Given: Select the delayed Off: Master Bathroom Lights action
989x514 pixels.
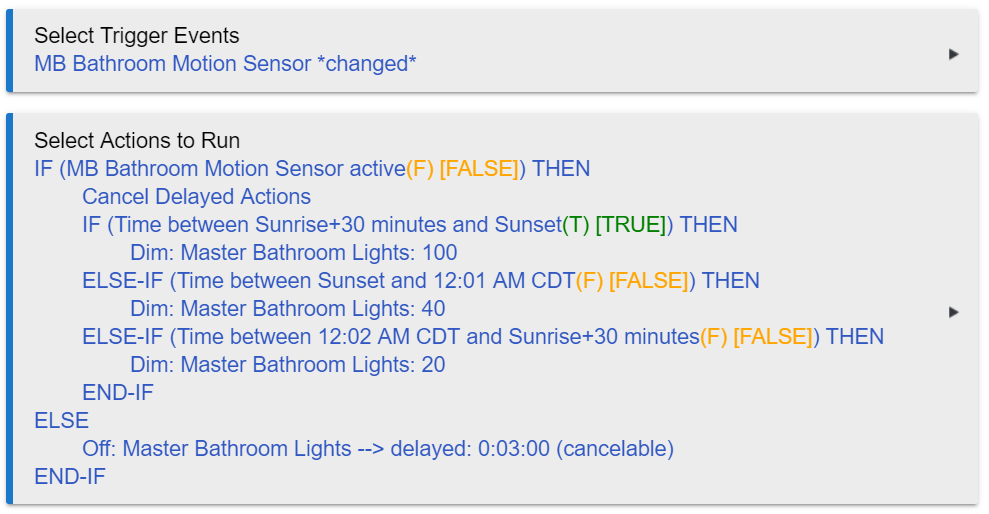Looking at the screenshot, I should point(378,449).
